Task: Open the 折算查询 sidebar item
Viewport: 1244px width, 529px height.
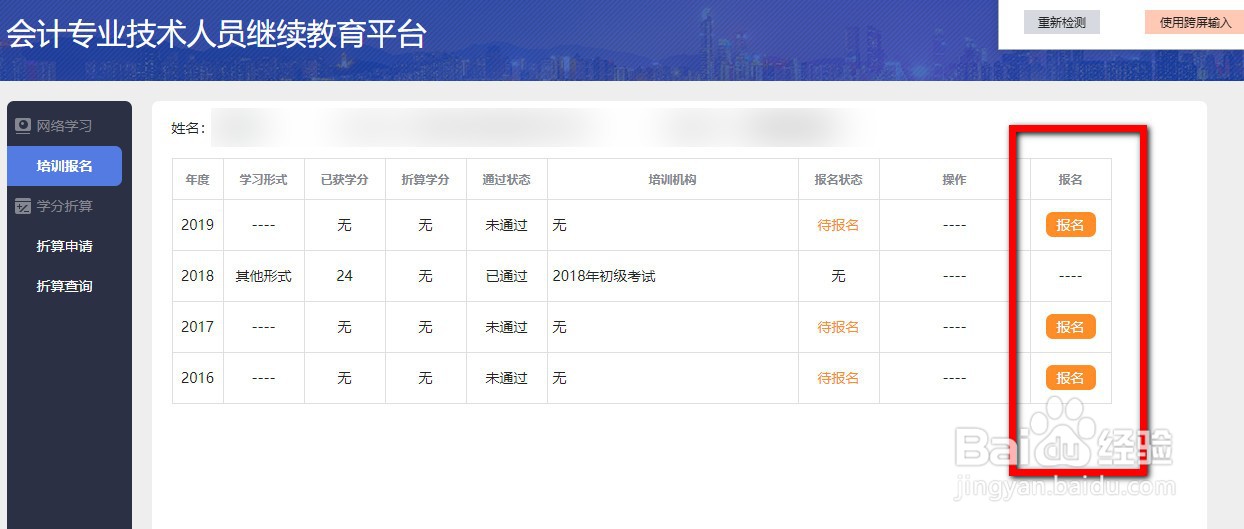Action: coord(64,286)
